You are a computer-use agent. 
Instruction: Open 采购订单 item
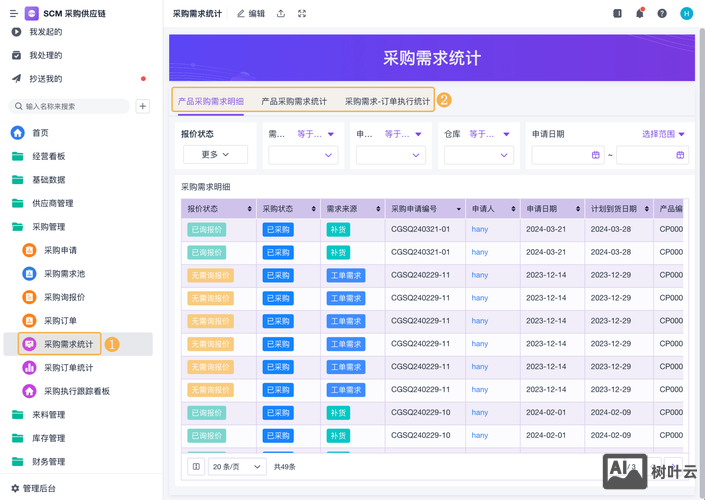[60, 321]
